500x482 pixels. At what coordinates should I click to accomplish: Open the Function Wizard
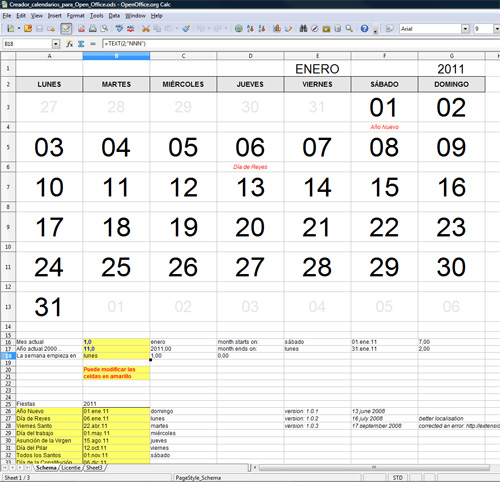tap(69, 44)
